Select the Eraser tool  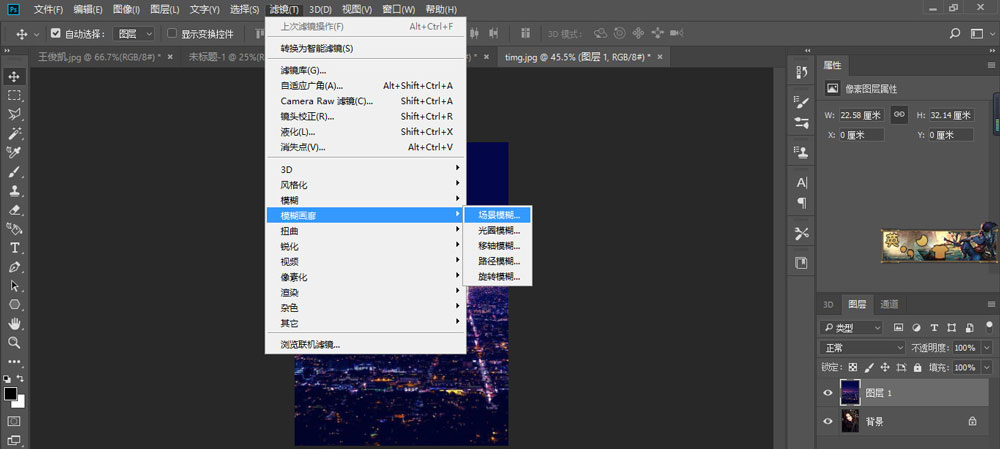click(x=15, y=210)
